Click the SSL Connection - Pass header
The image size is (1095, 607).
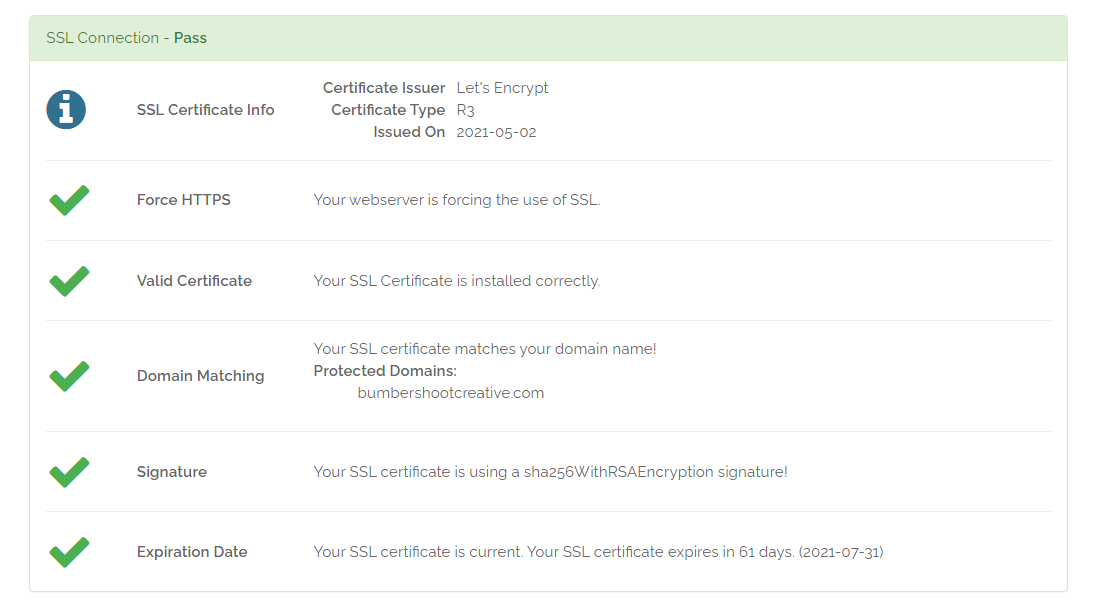[127, 38]
